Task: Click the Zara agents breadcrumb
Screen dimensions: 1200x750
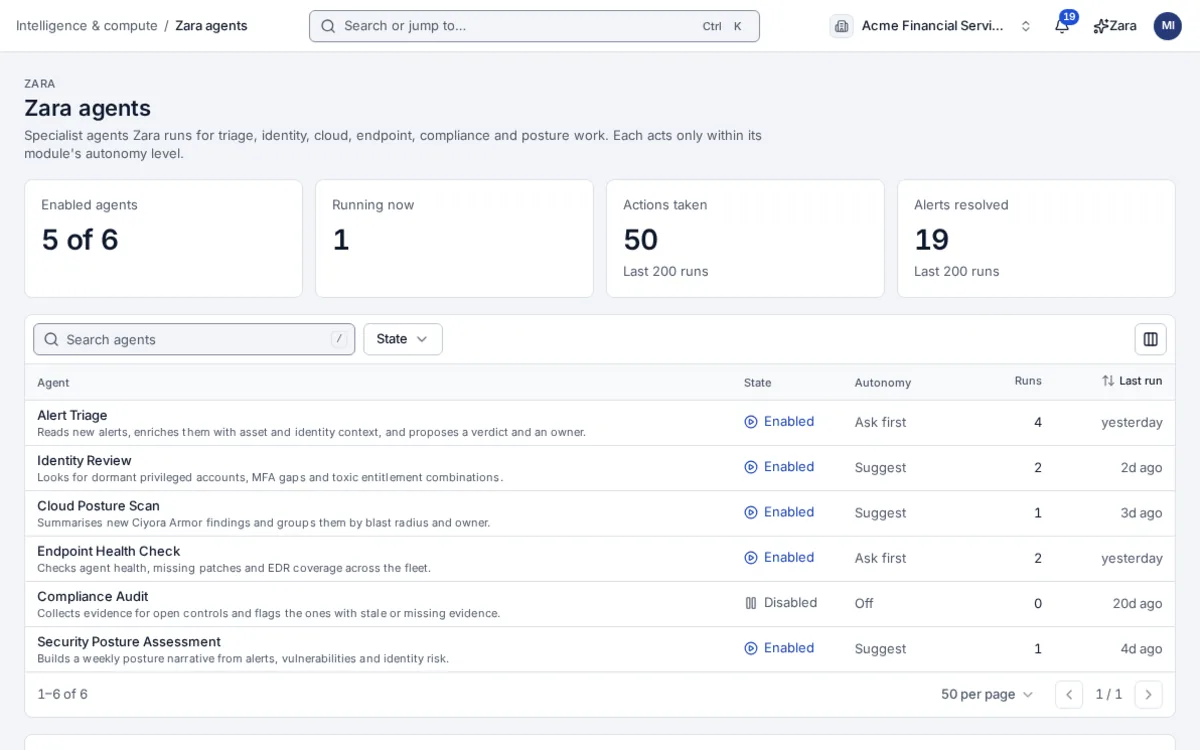Action: coord(211,26)
